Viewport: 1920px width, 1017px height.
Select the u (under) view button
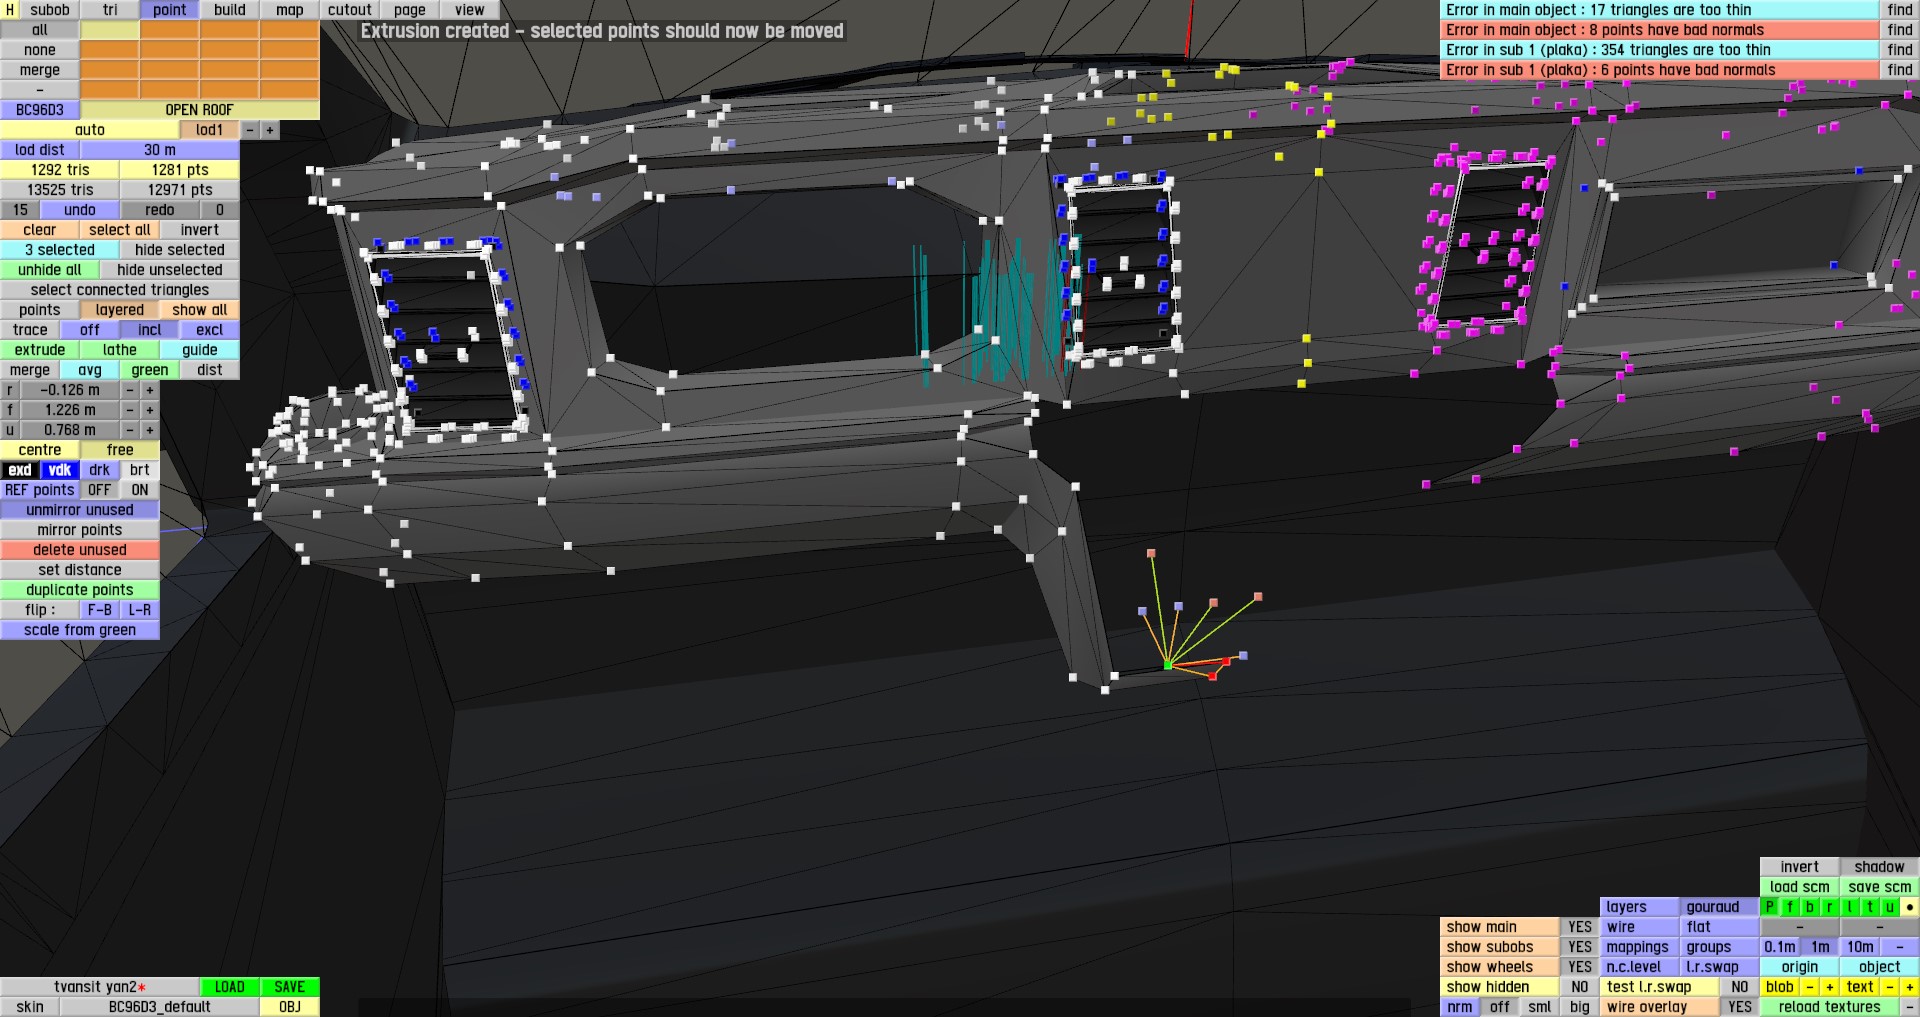1890,907
